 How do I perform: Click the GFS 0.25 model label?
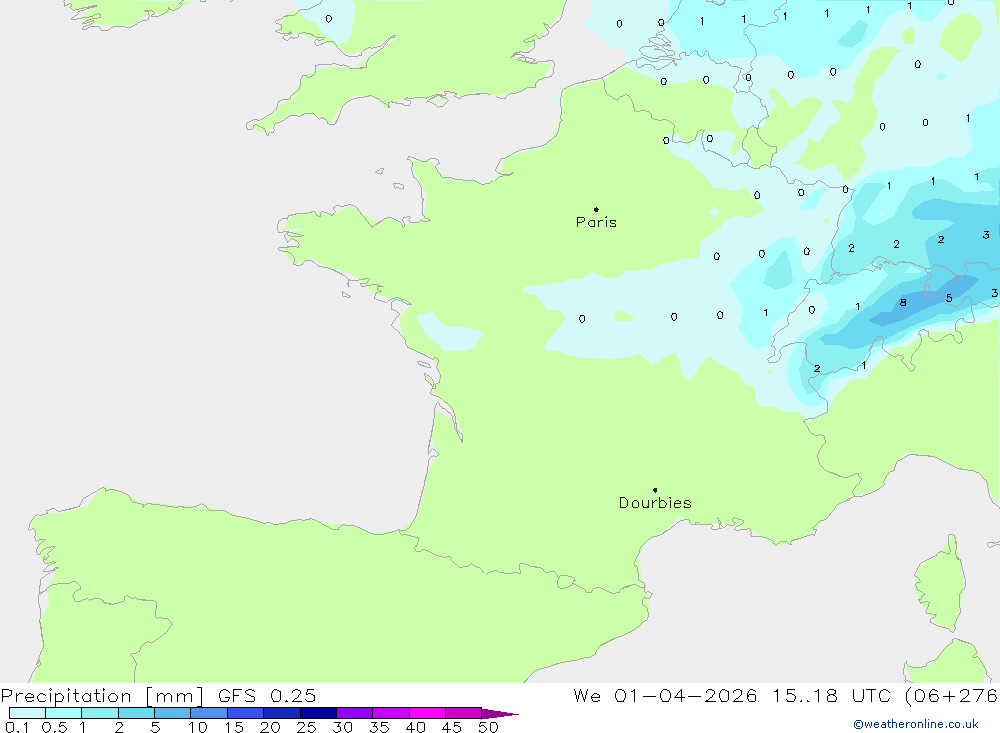tap(267, 696)
